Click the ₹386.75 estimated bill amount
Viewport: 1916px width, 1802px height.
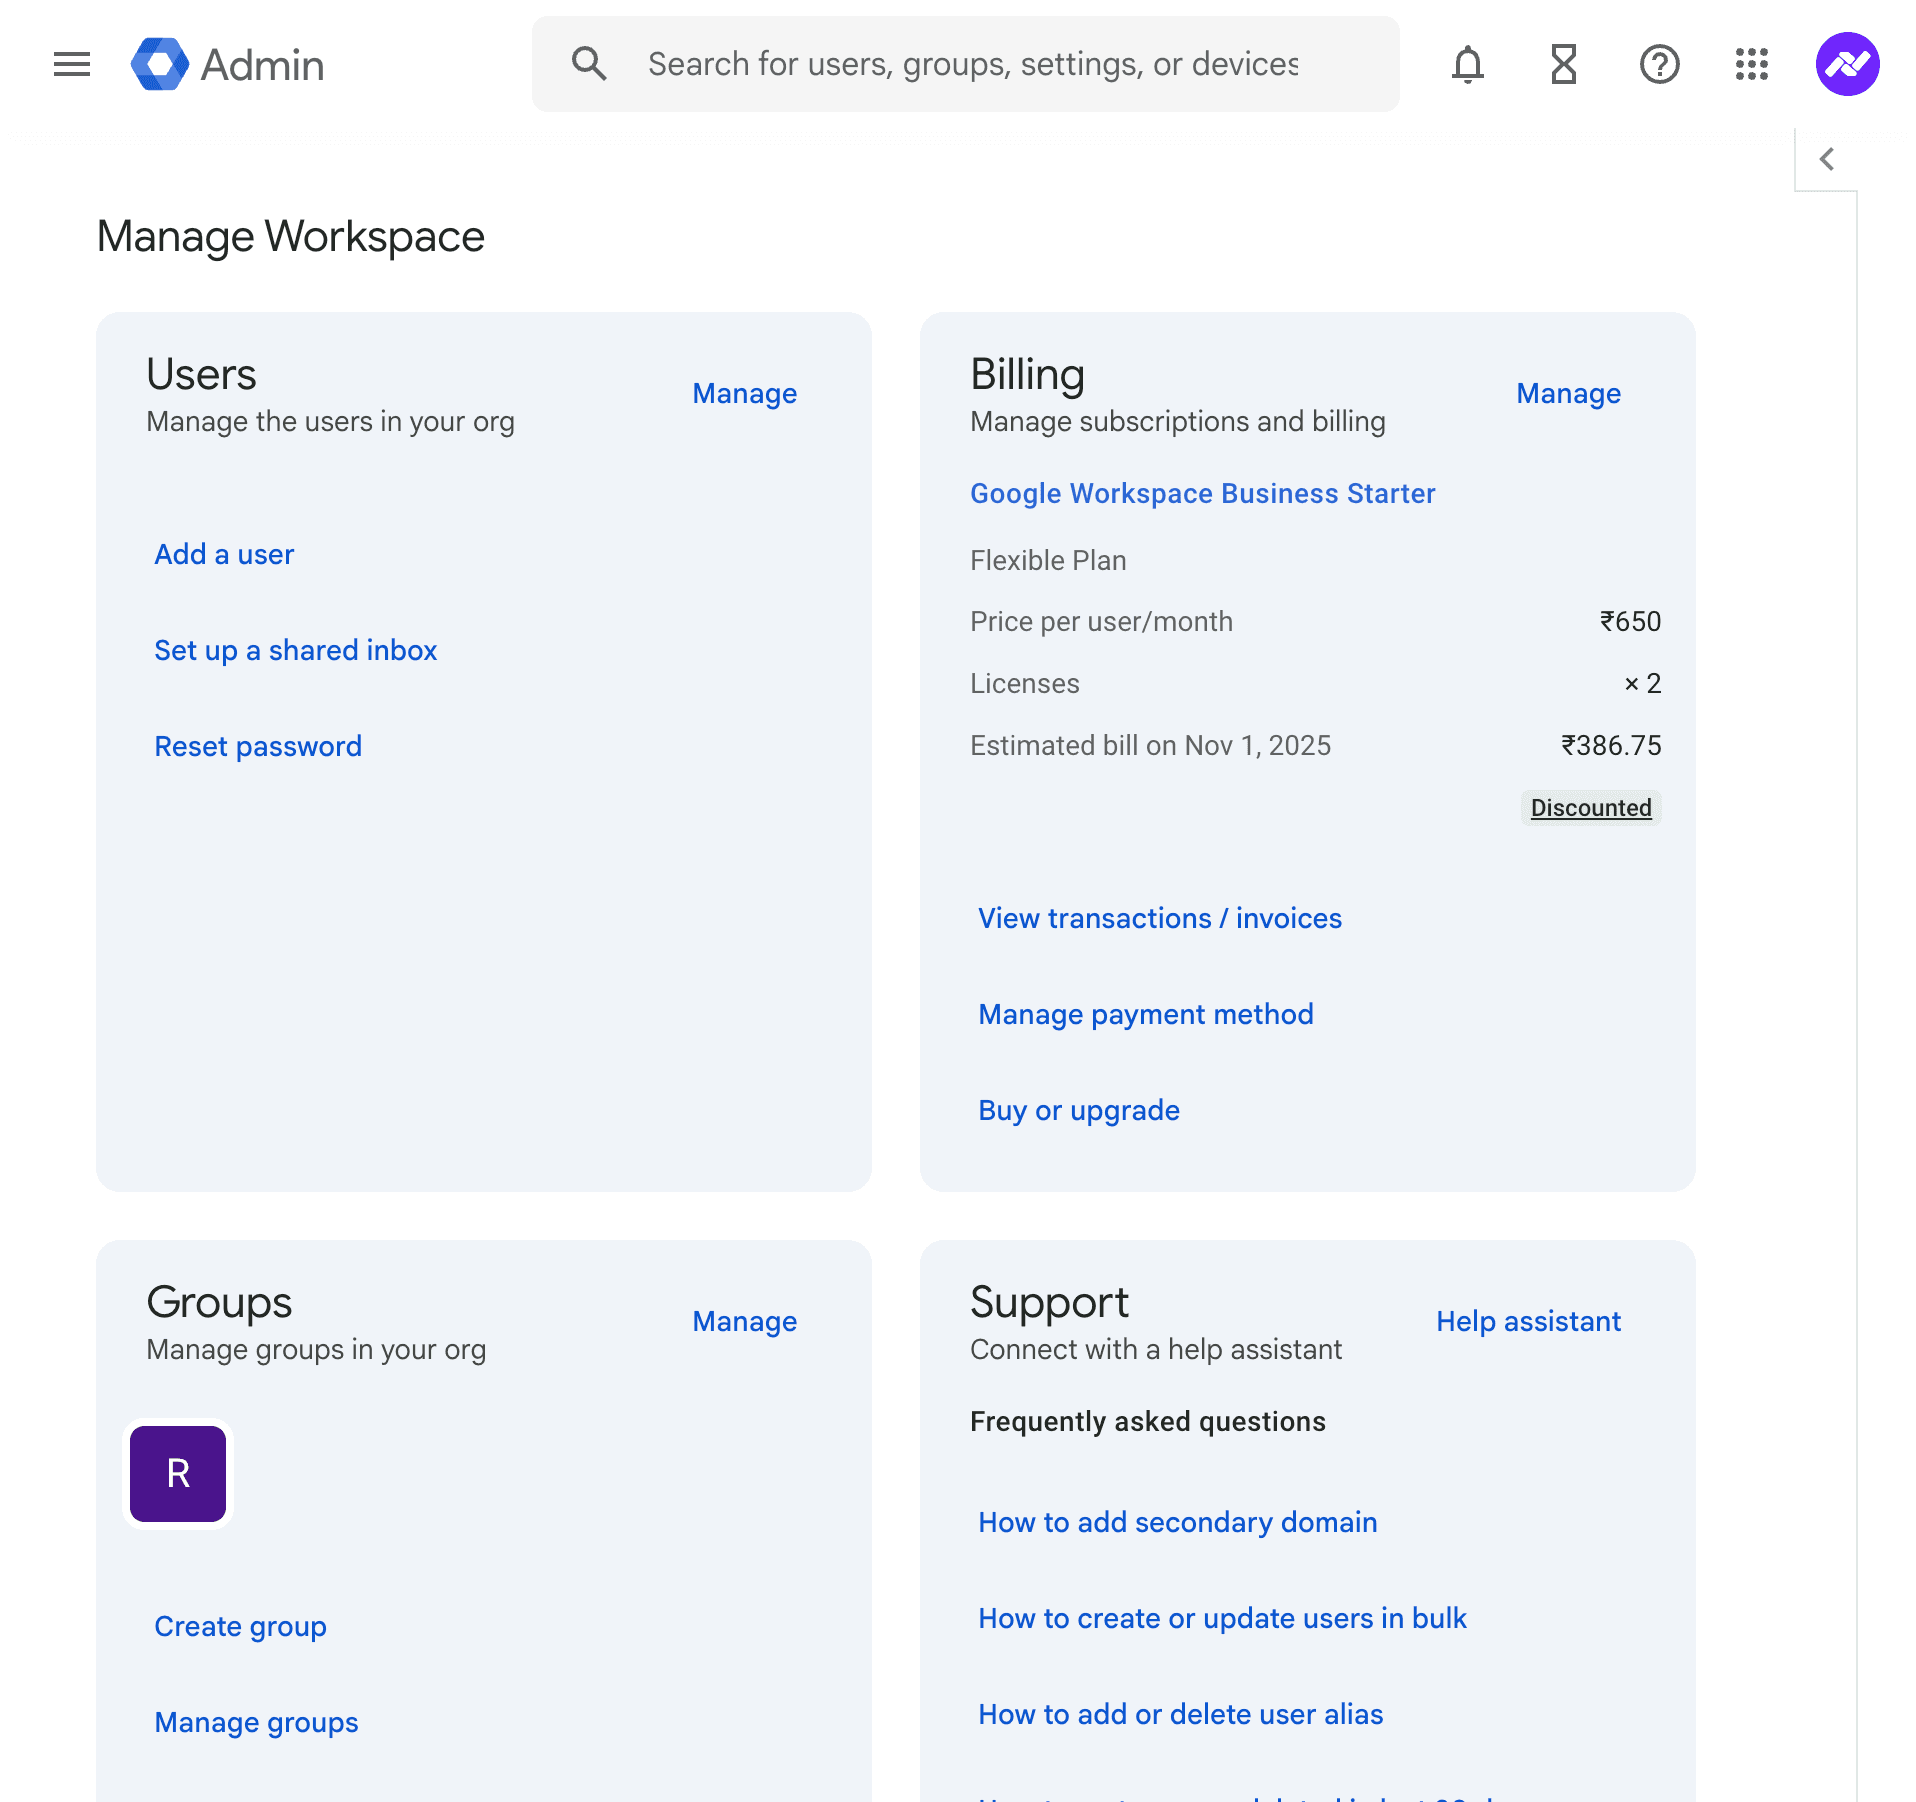point(1611,745)
